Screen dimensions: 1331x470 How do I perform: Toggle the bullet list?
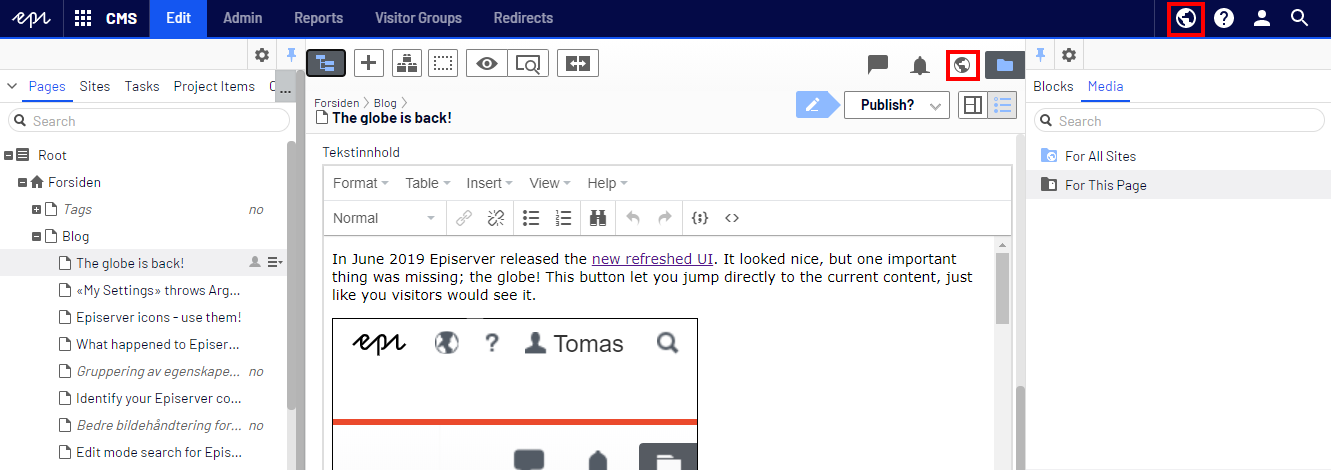tap(531, 218)
